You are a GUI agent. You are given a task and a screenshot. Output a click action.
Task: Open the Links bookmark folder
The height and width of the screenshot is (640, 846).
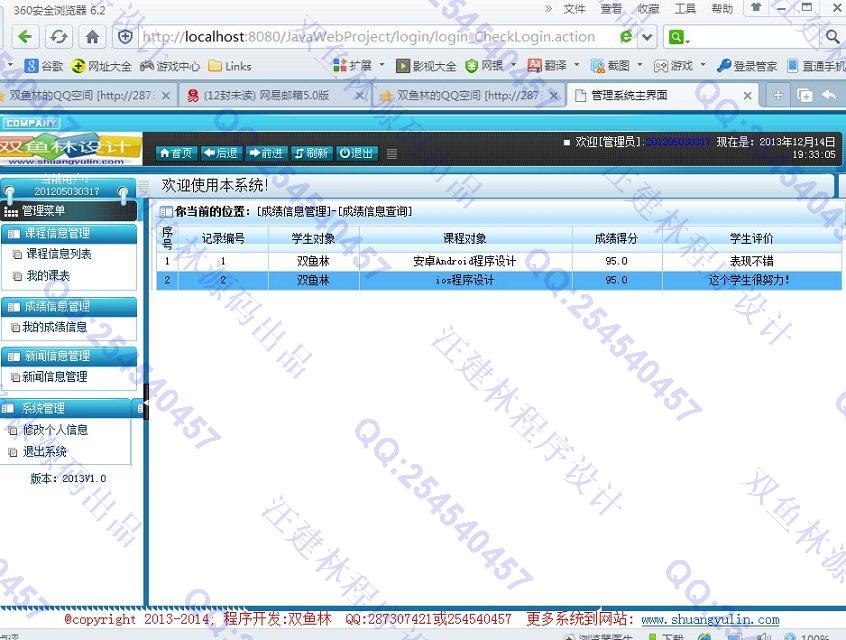click(x=230, y=66)
